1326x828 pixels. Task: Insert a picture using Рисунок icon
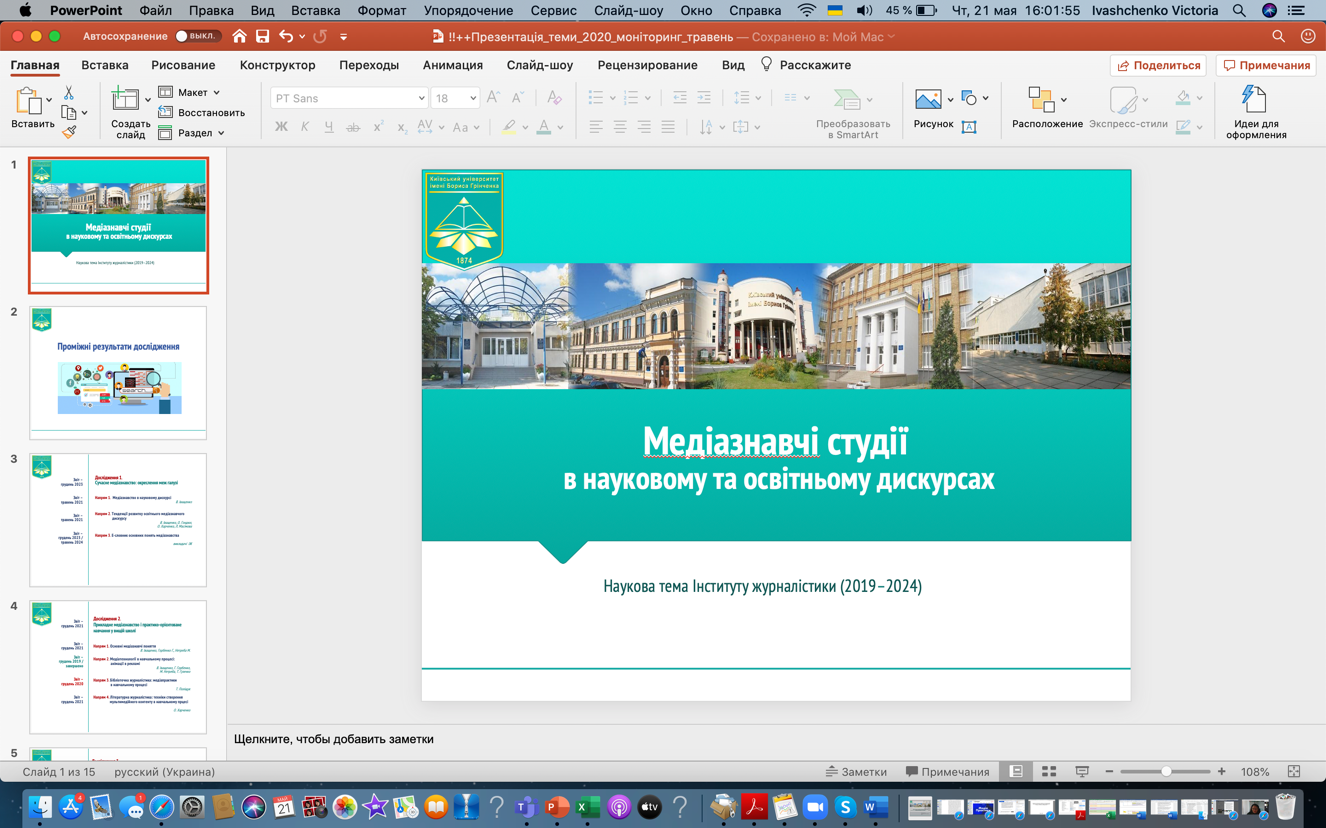click(x=928, y=99)
